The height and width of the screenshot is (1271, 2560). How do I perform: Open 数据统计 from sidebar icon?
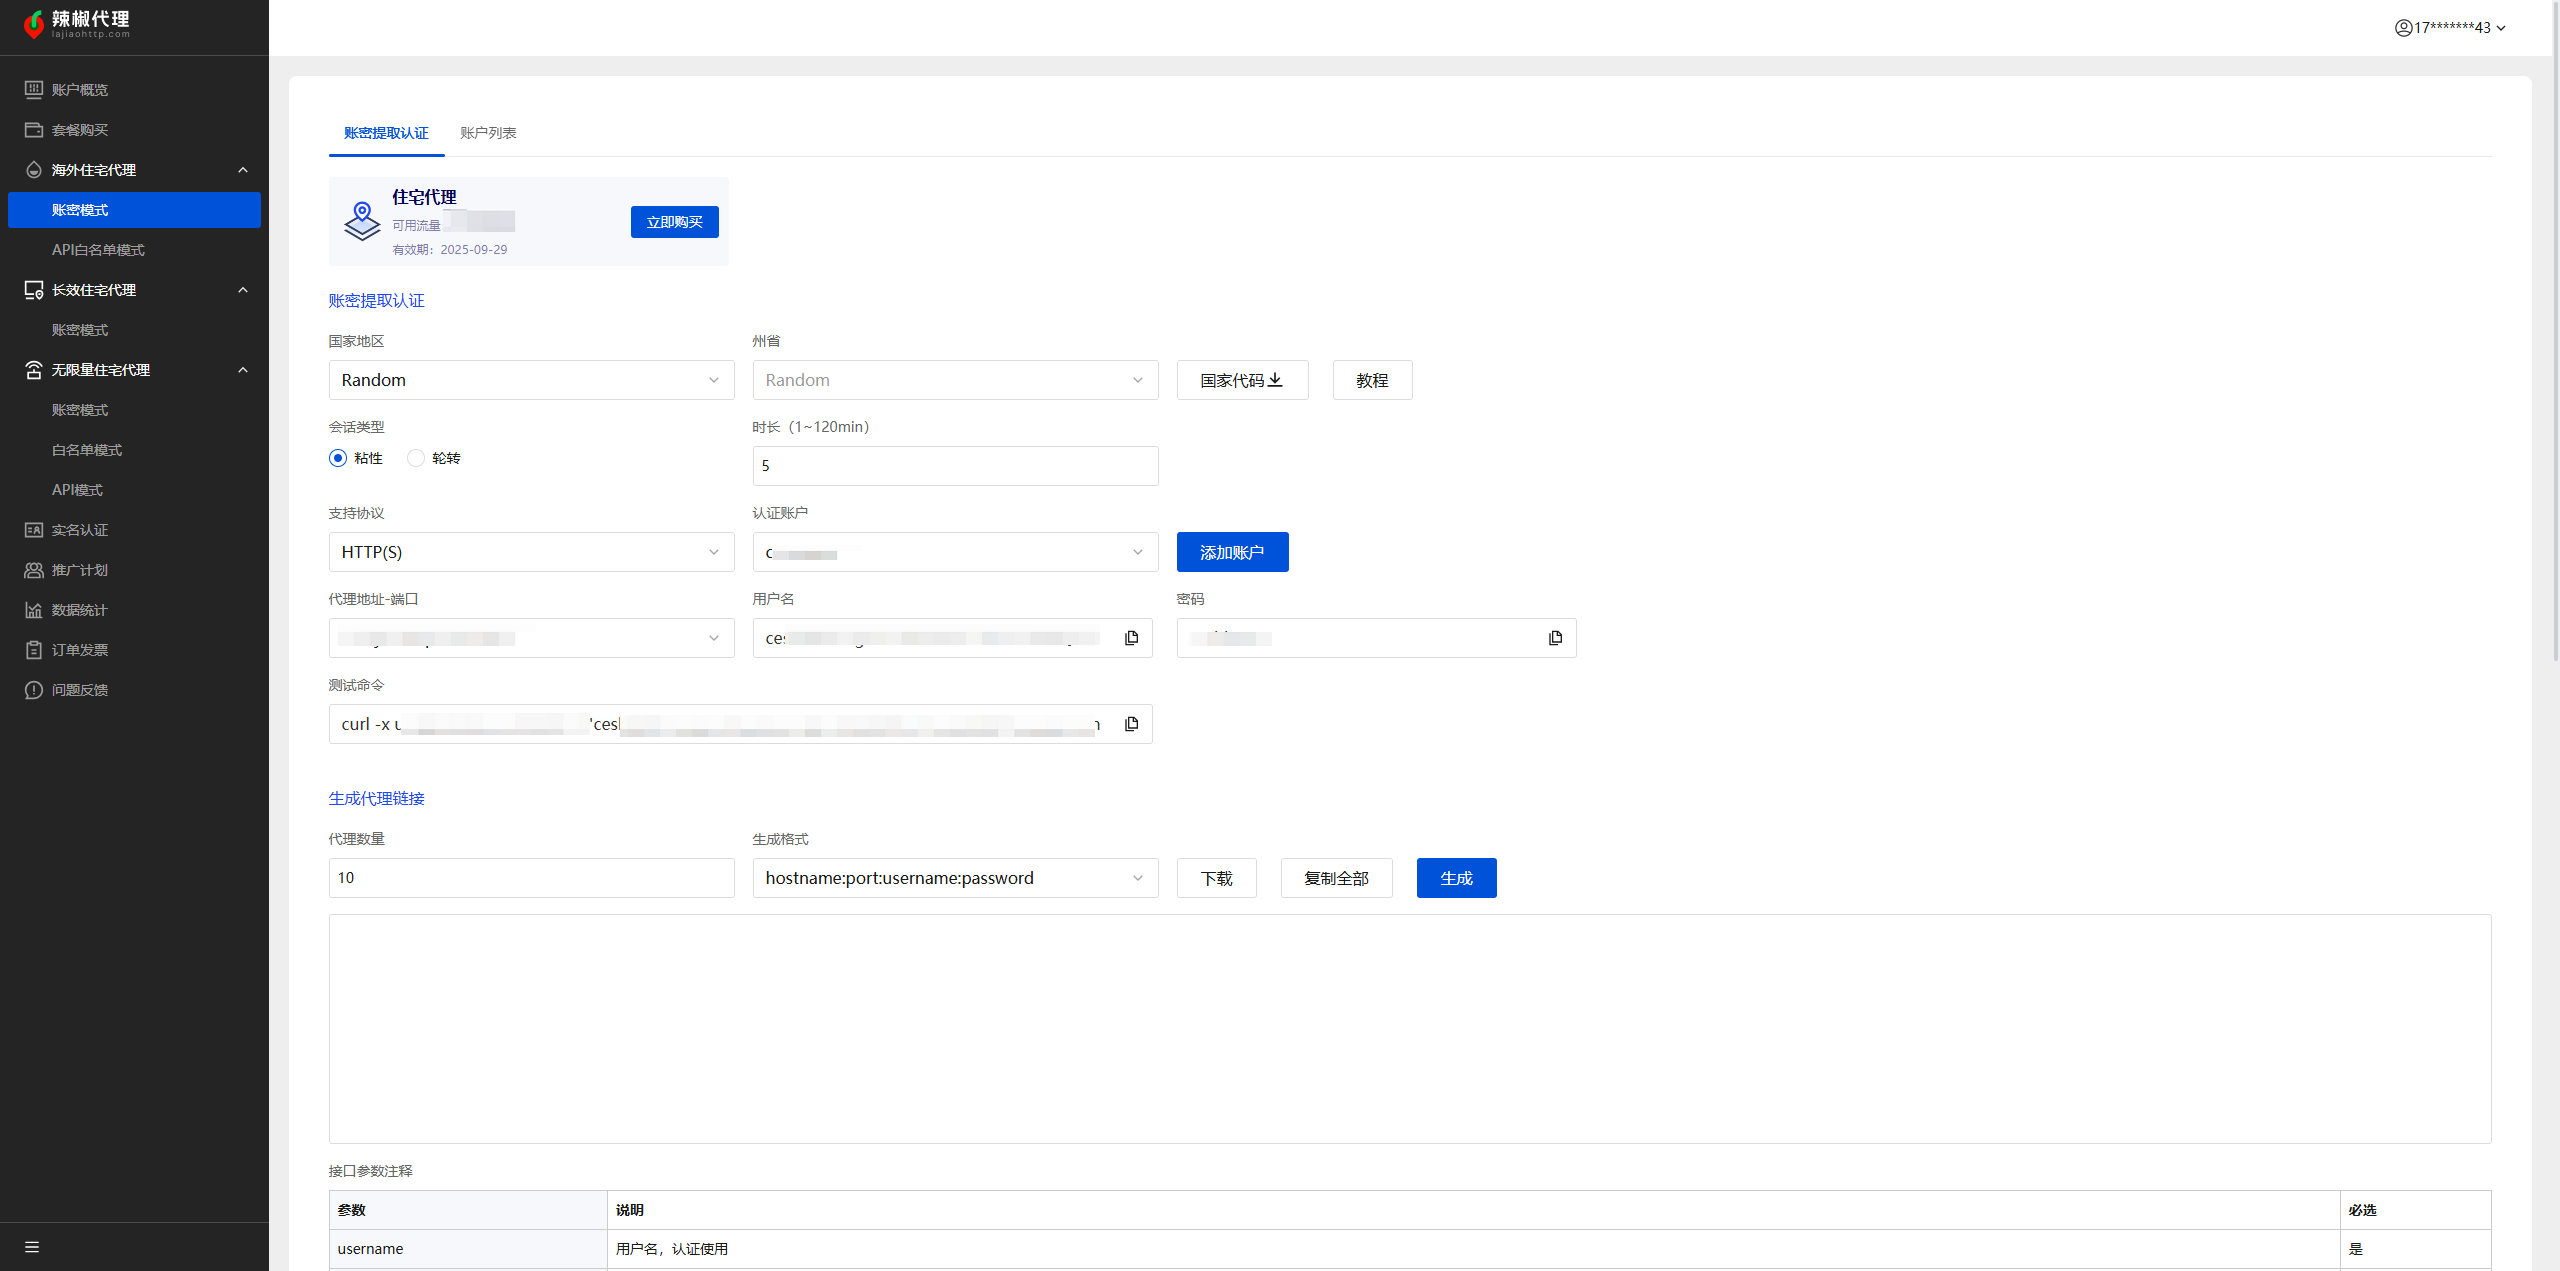point(34,610)
